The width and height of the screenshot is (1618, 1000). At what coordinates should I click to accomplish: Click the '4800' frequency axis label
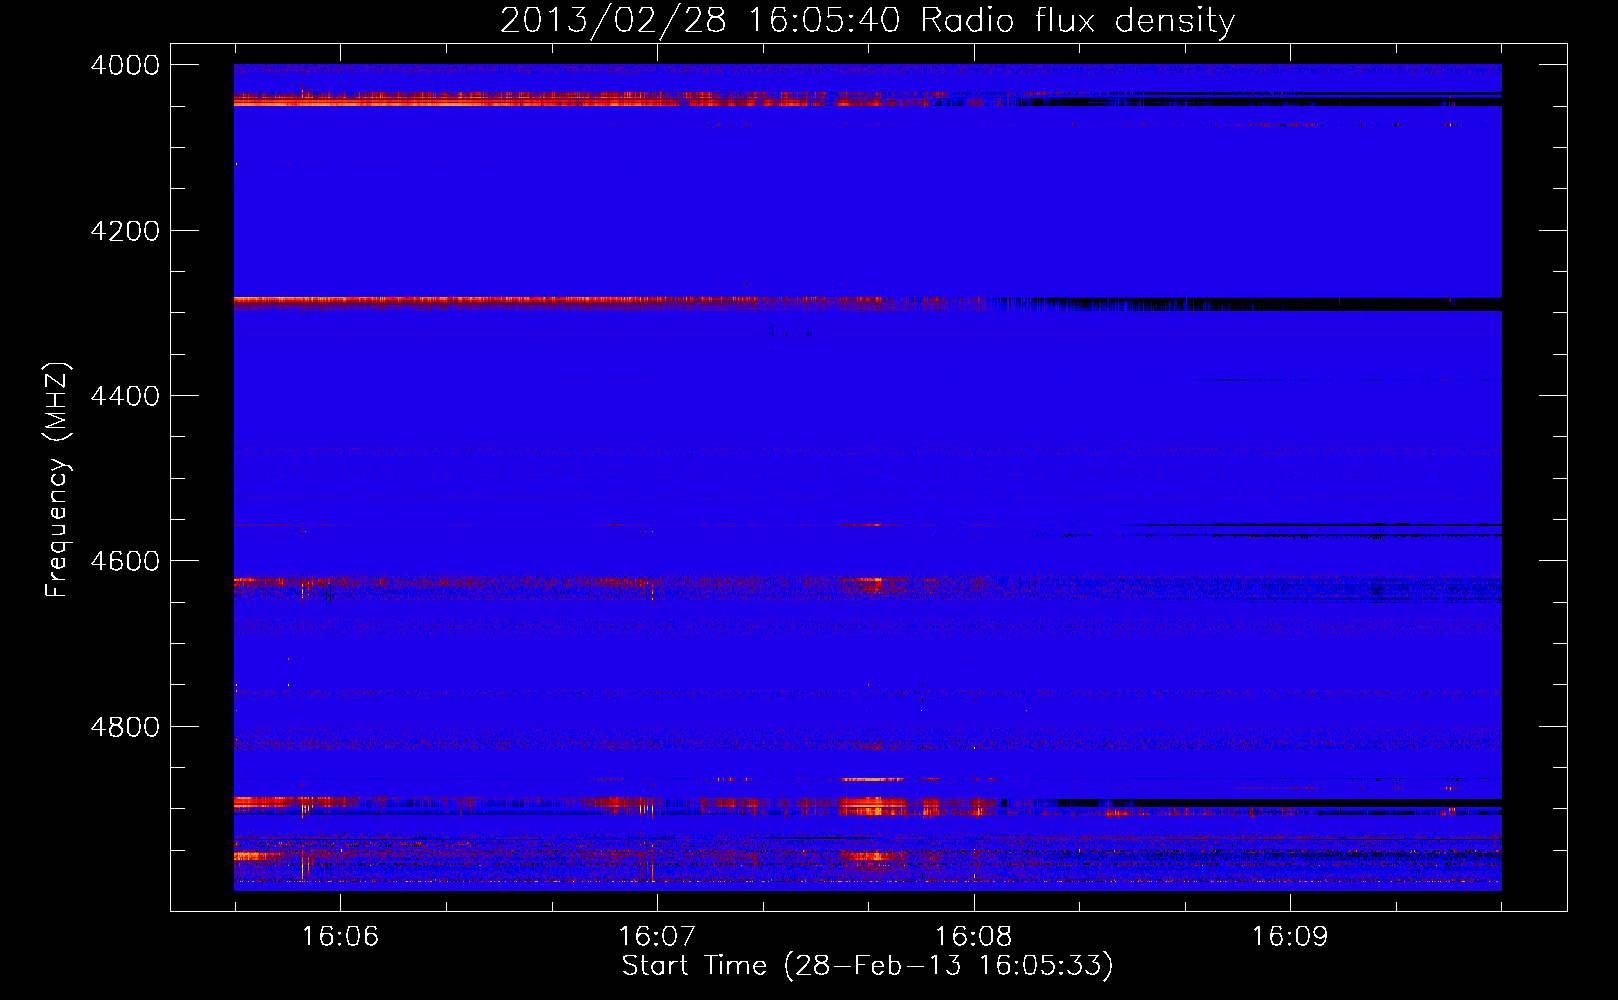[x=125, y=727]
